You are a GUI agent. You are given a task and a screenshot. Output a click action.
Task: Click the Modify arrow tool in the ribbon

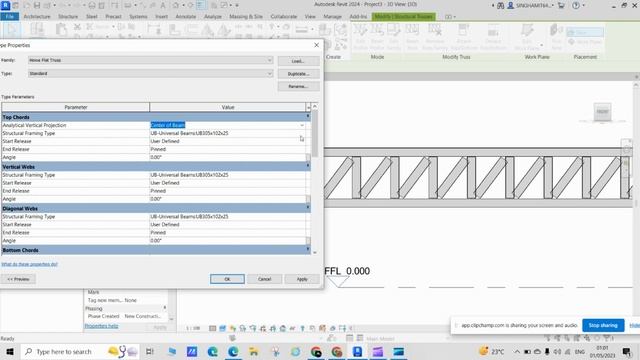pos(11,31)
